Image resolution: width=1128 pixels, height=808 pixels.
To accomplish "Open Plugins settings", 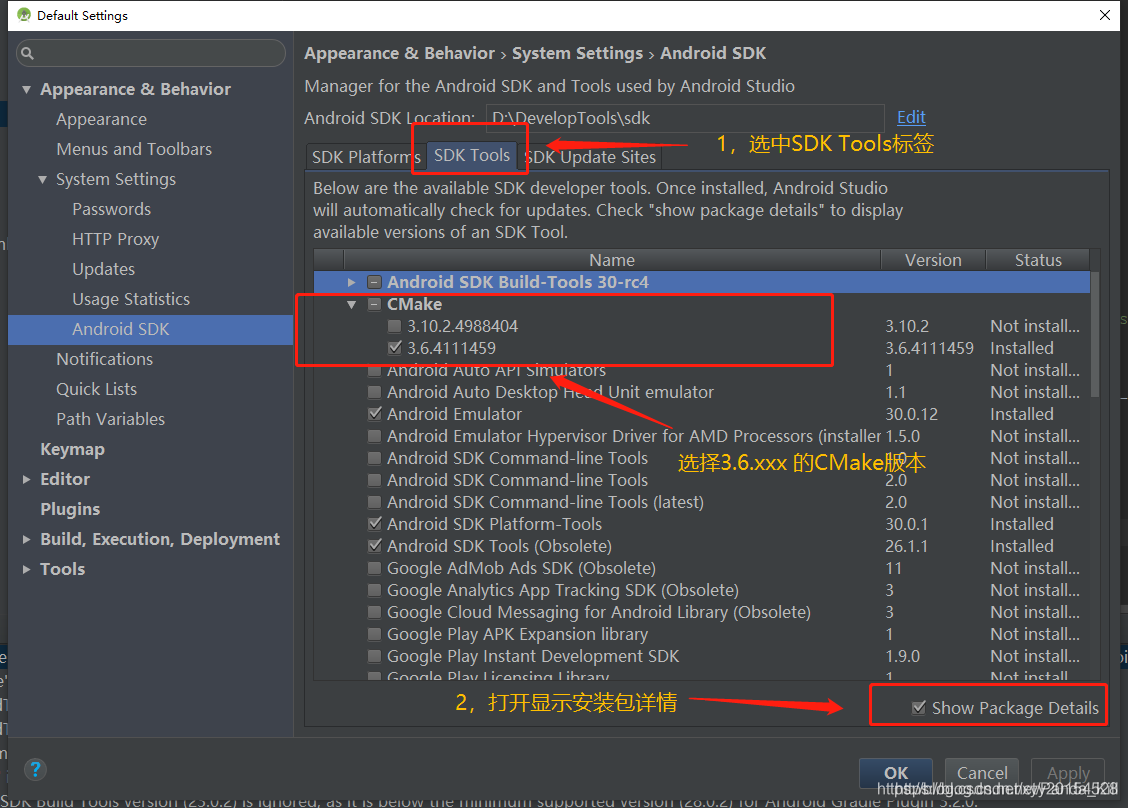I will click(x=70, y=509).
